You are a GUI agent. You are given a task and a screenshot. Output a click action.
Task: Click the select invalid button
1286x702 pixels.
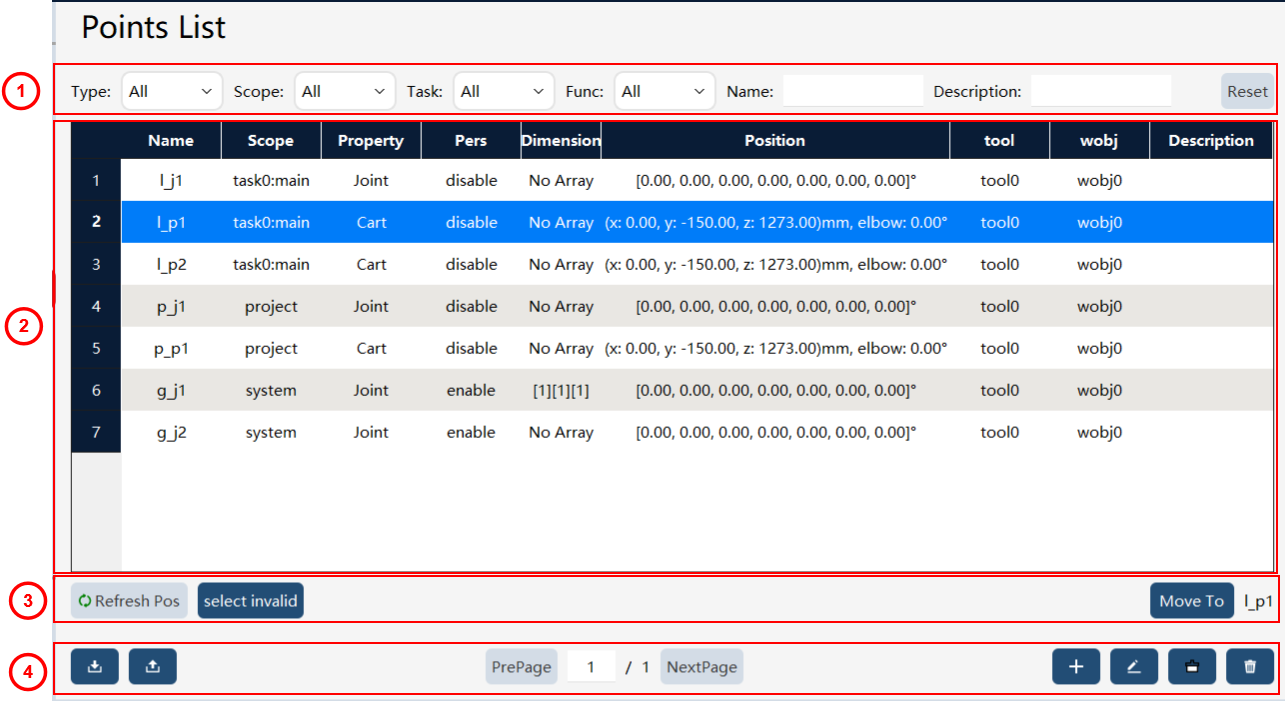(x=250, y=601)
